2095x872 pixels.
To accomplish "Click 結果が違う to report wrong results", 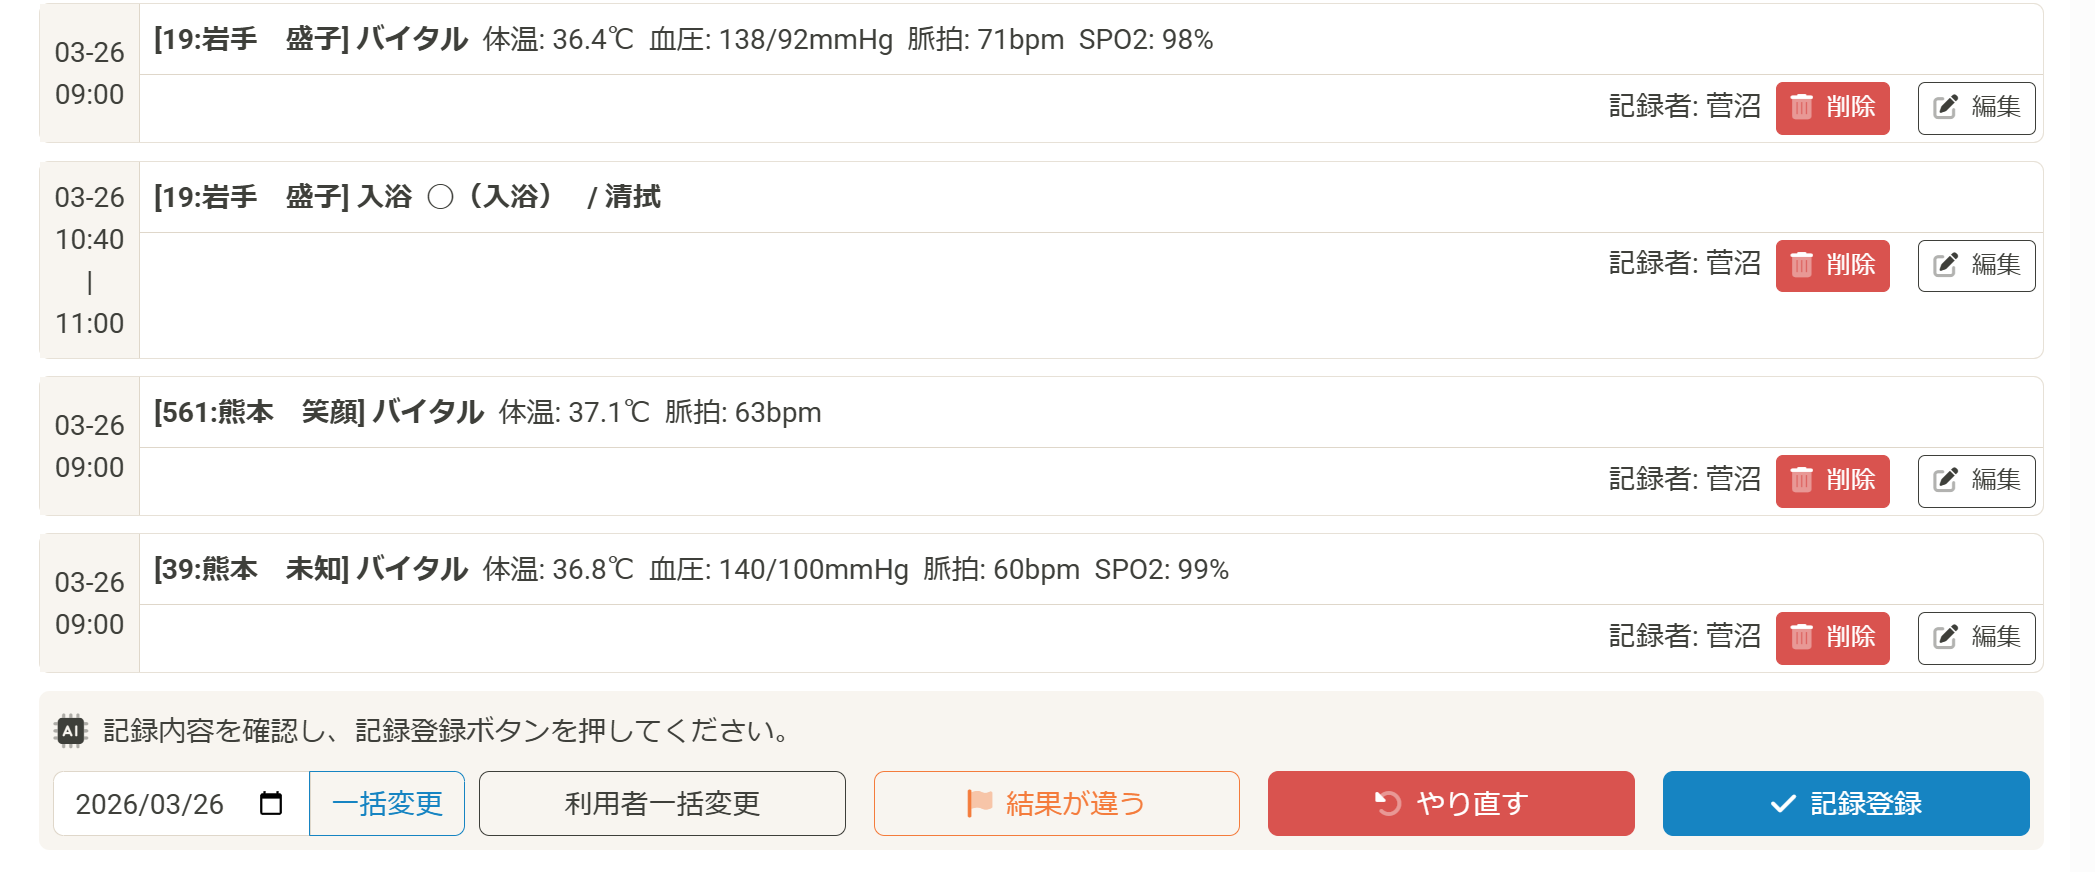I will click(x=1056, y=802).
